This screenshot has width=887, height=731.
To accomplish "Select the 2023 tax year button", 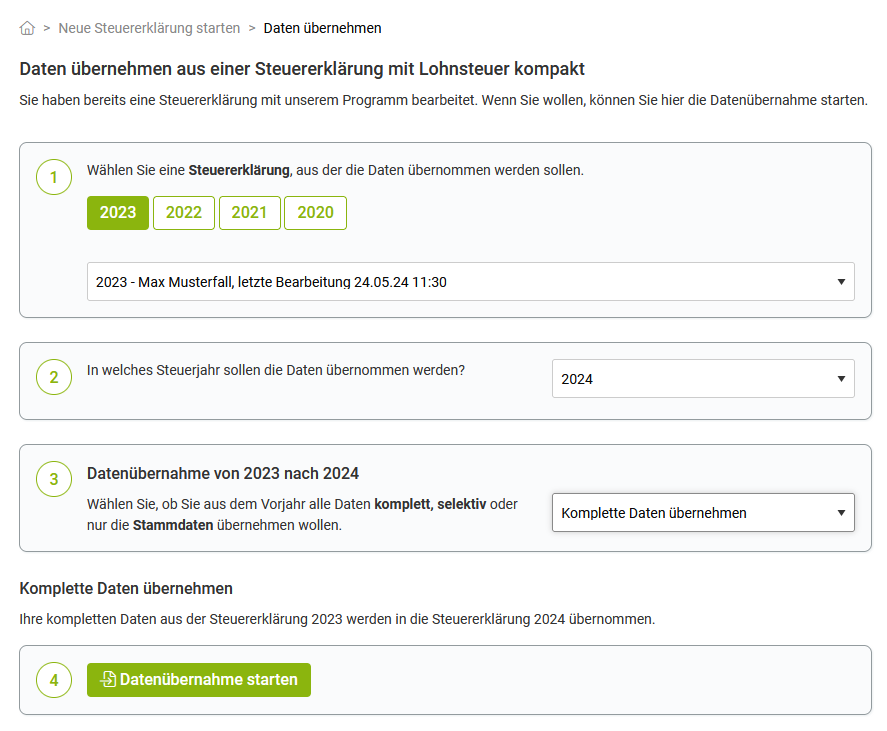I will pyautogui.click(x=118, y=213).
